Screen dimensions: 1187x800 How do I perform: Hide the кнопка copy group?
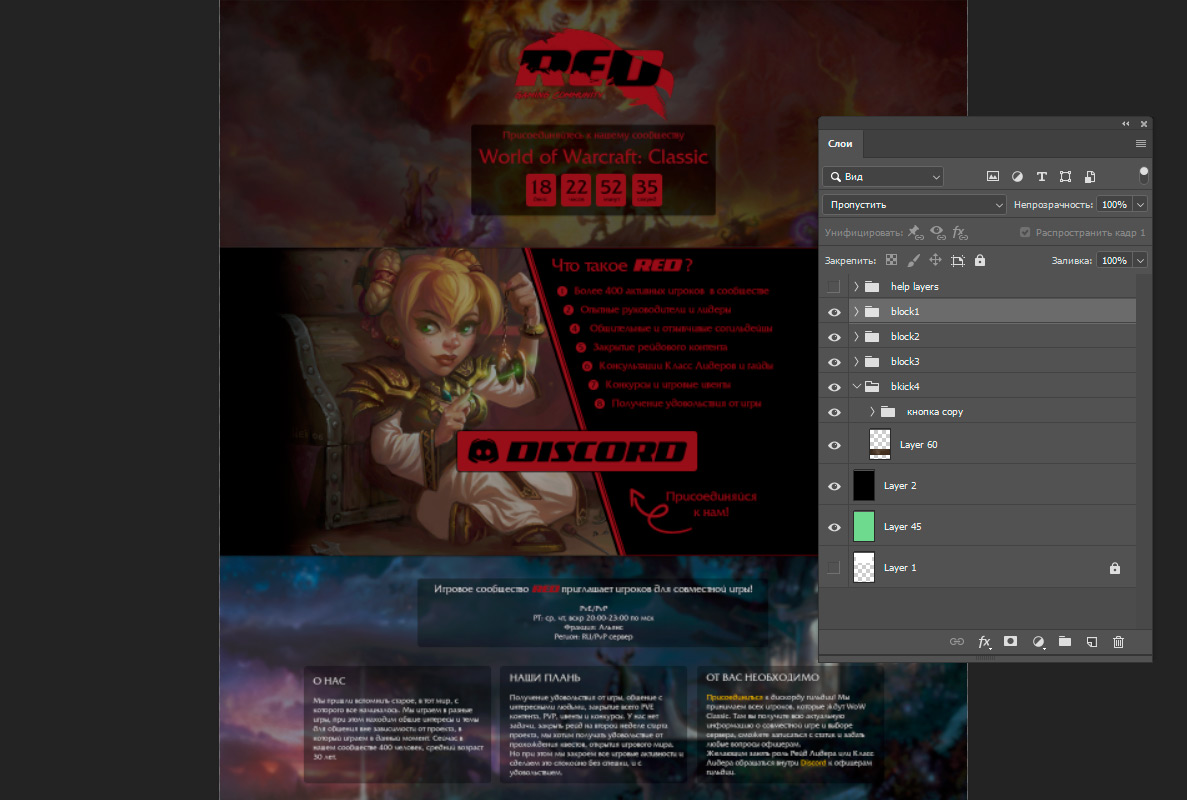tap(834, 412)
